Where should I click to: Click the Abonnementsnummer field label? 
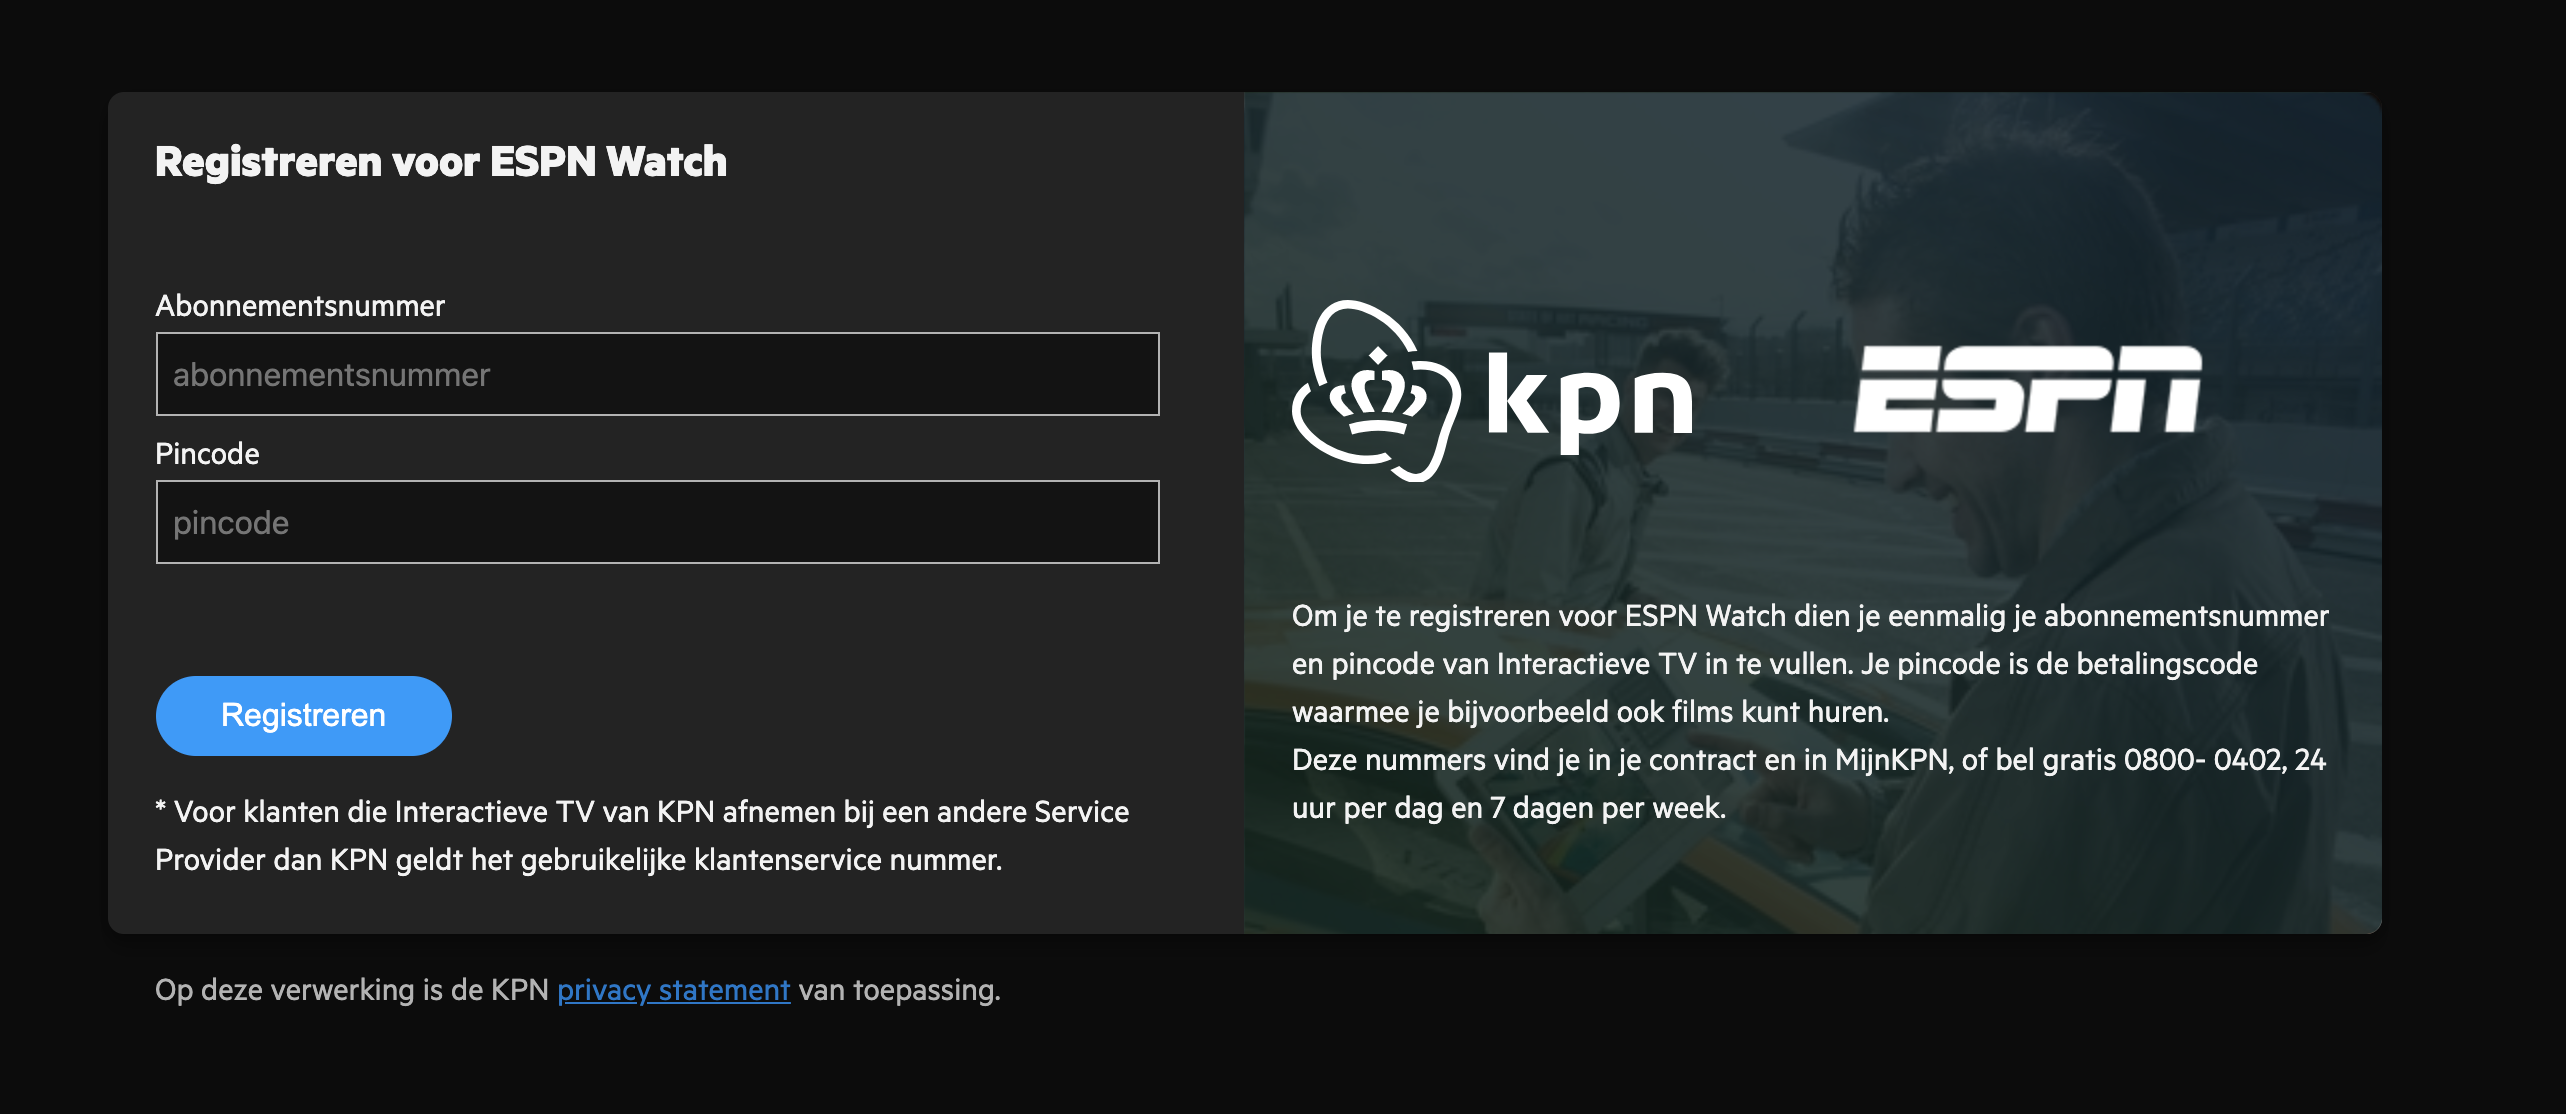coord(300,306)
